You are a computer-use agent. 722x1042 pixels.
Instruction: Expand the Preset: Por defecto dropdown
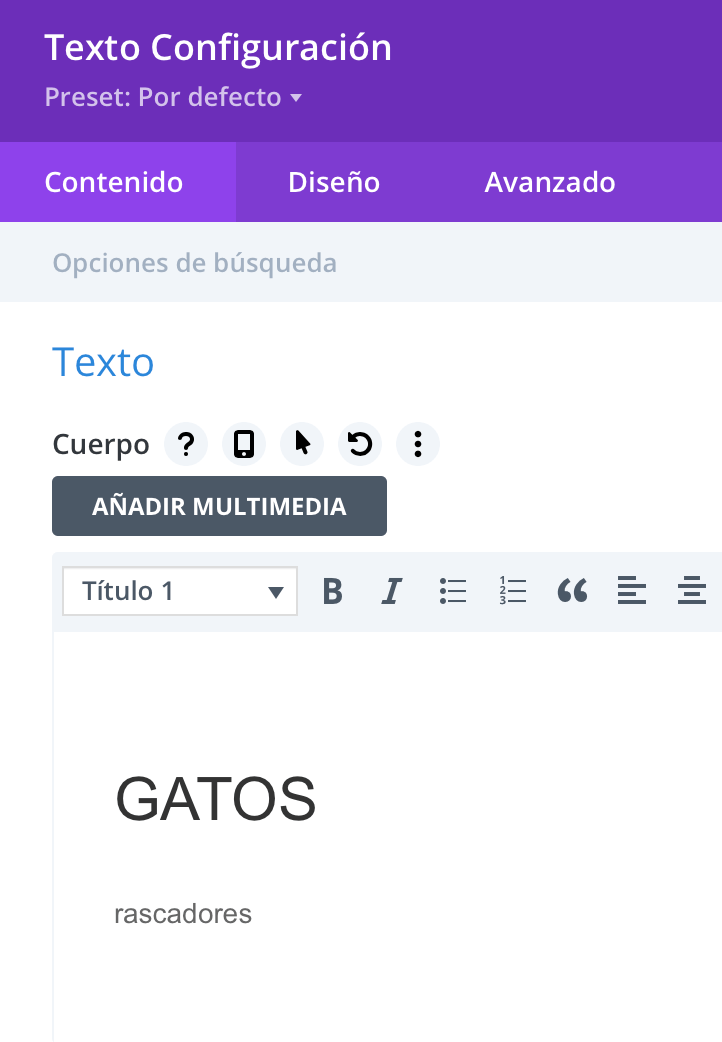174,97
